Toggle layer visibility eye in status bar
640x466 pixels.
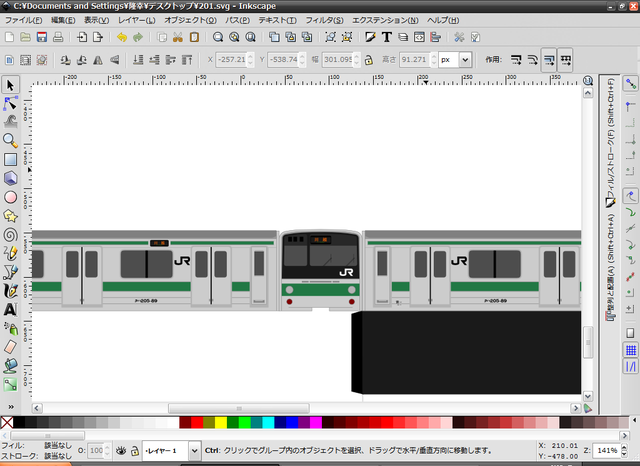(x=120, y=451)
